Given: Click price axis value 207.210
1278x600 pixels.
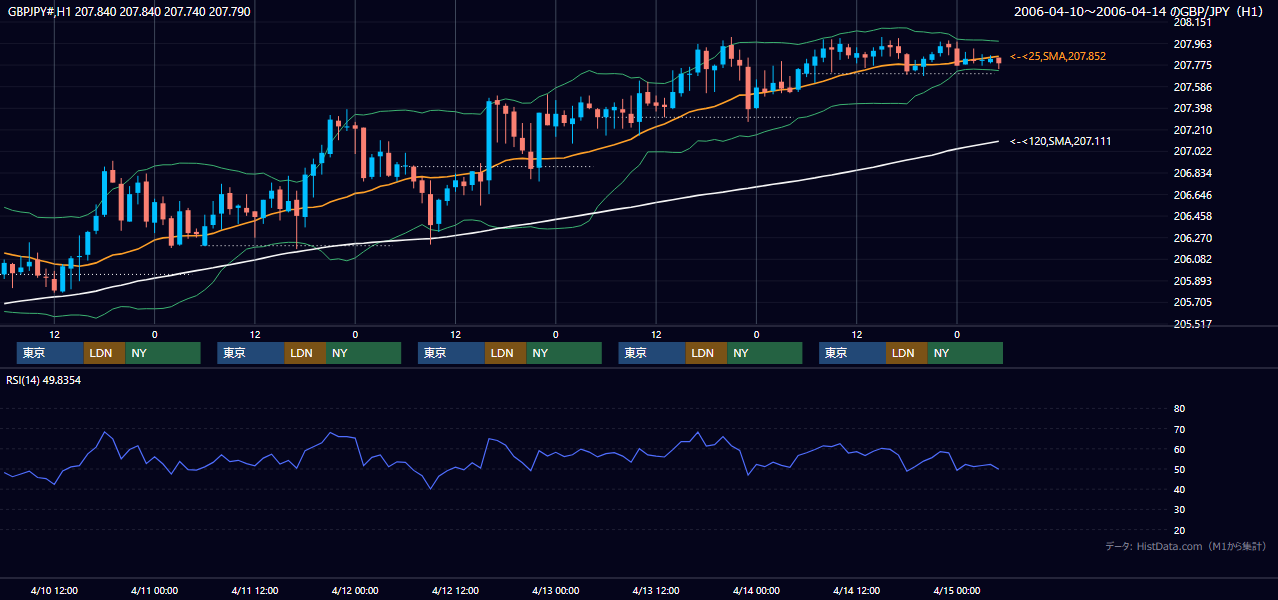Looking at the screenshot, I should 1192,130.
